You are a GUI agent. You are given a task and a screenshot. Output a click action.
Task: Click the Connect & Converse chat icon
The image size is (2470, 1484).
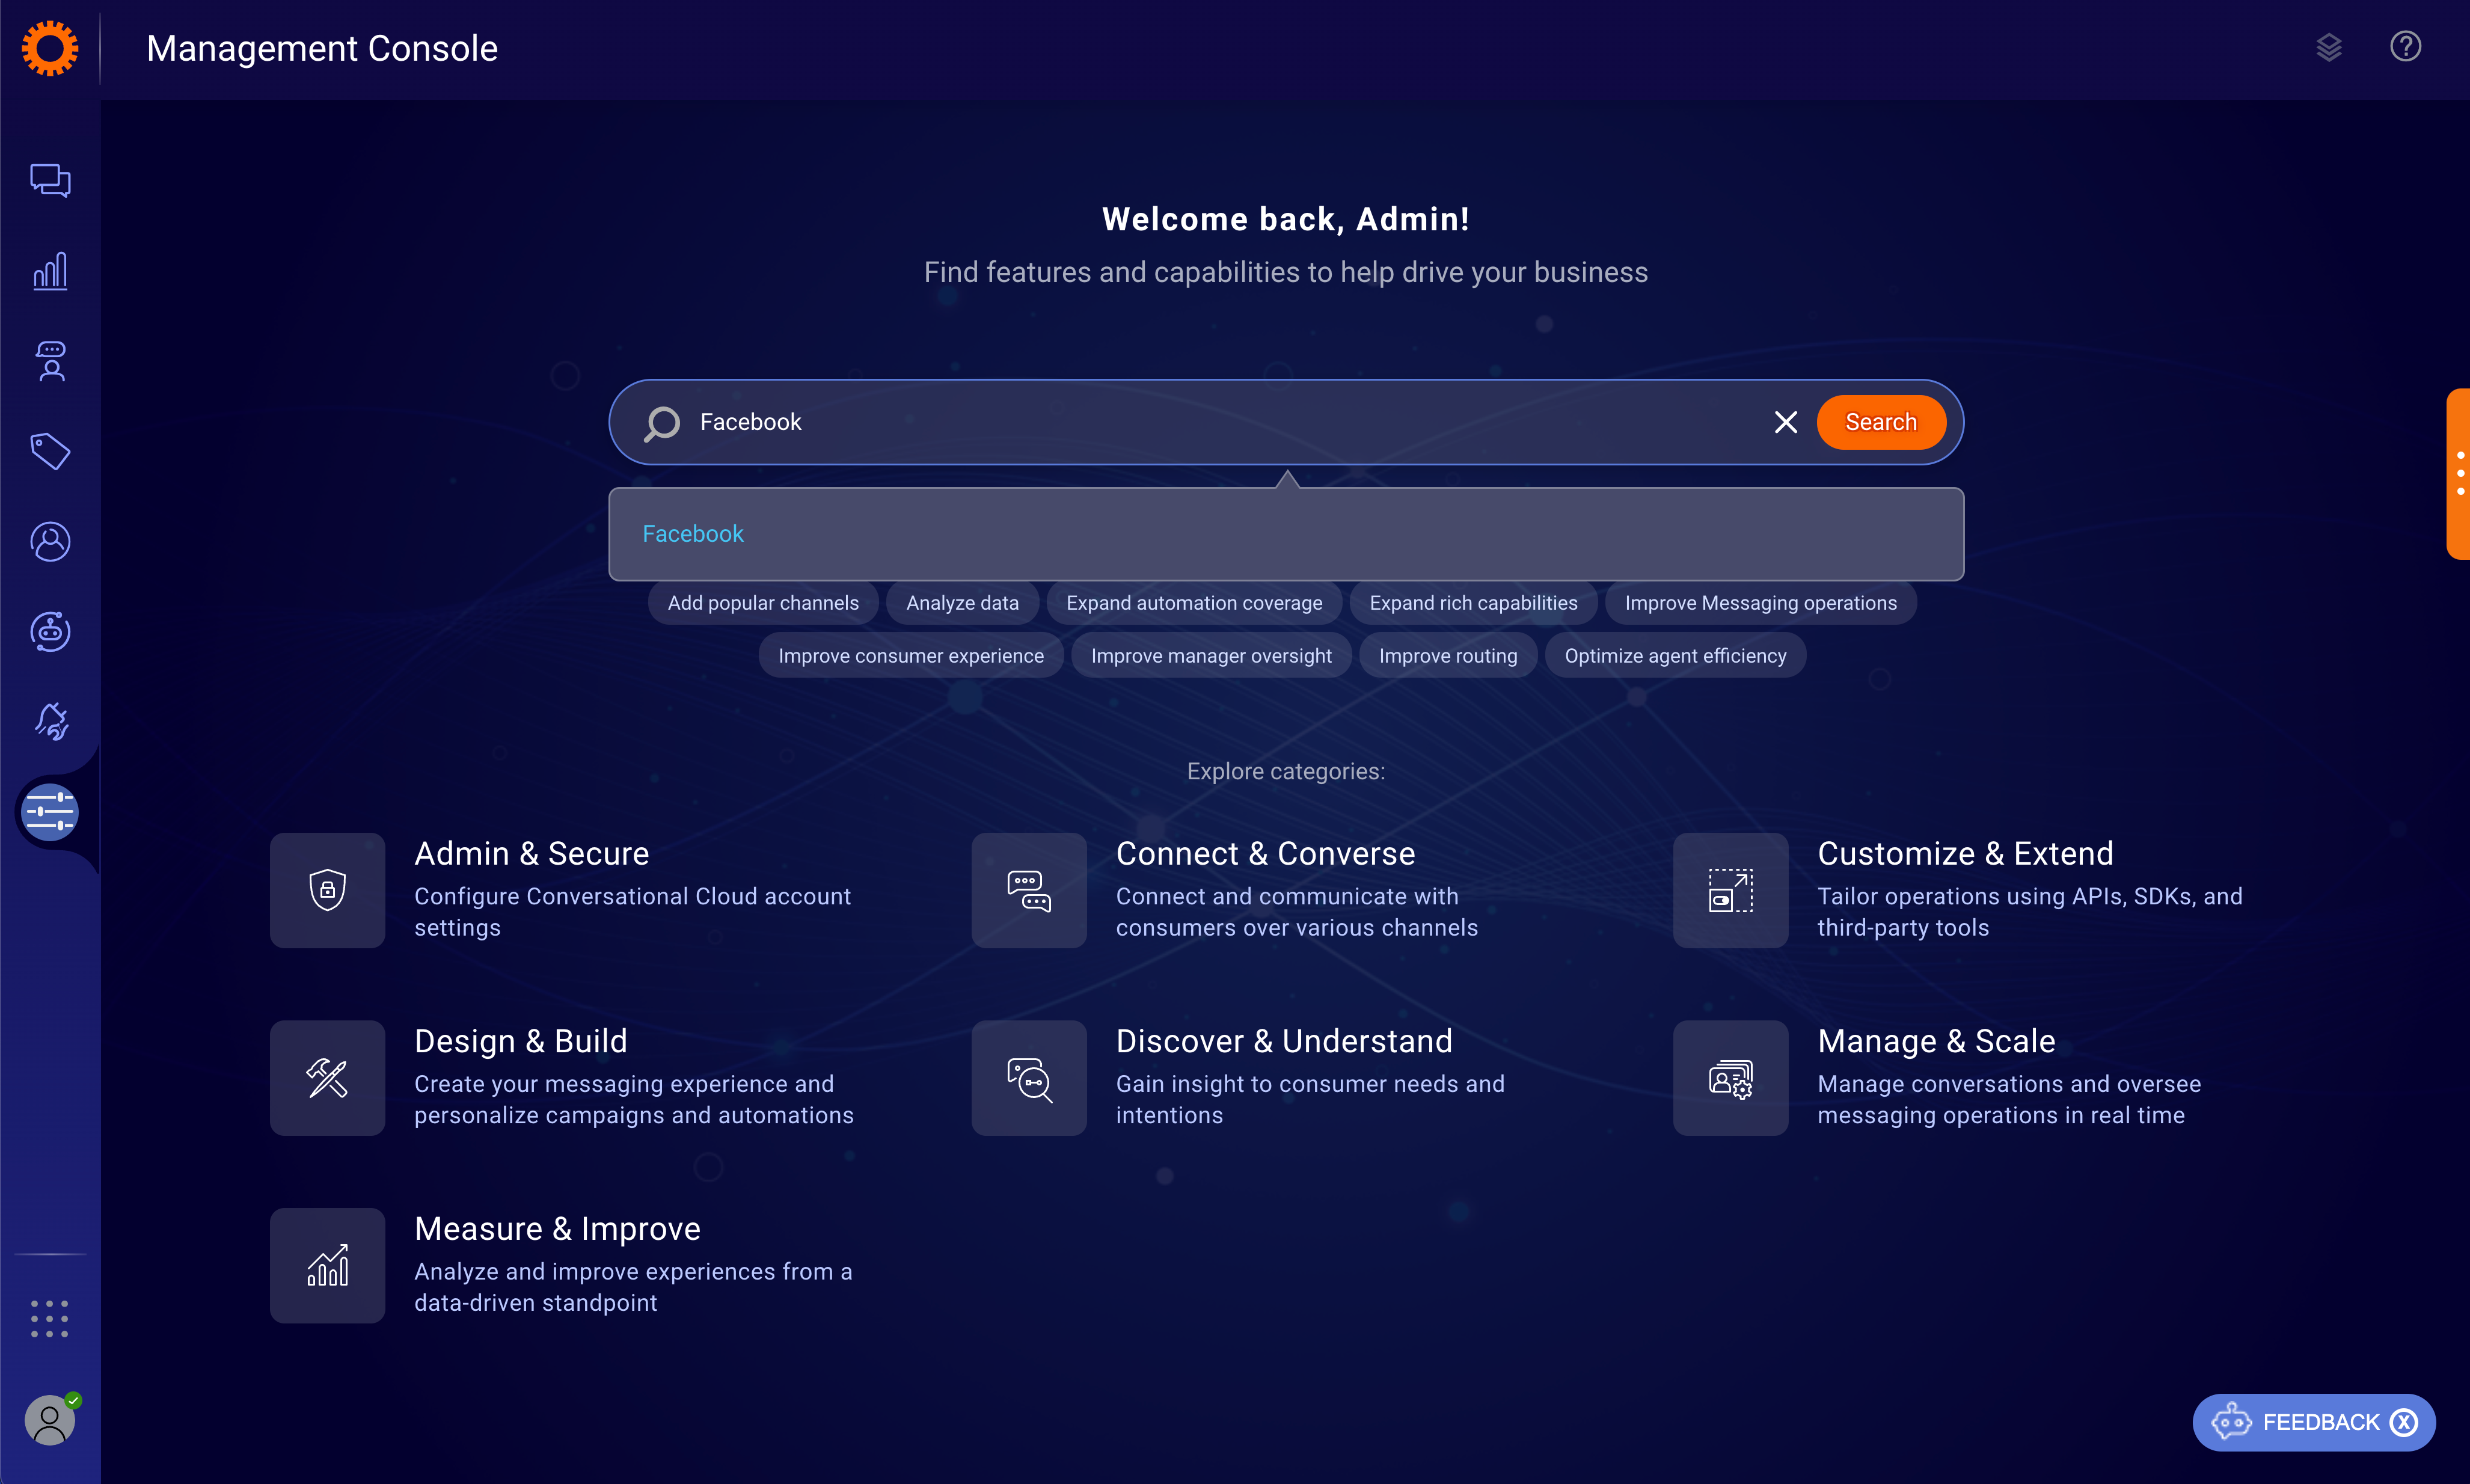[1029, 890]
